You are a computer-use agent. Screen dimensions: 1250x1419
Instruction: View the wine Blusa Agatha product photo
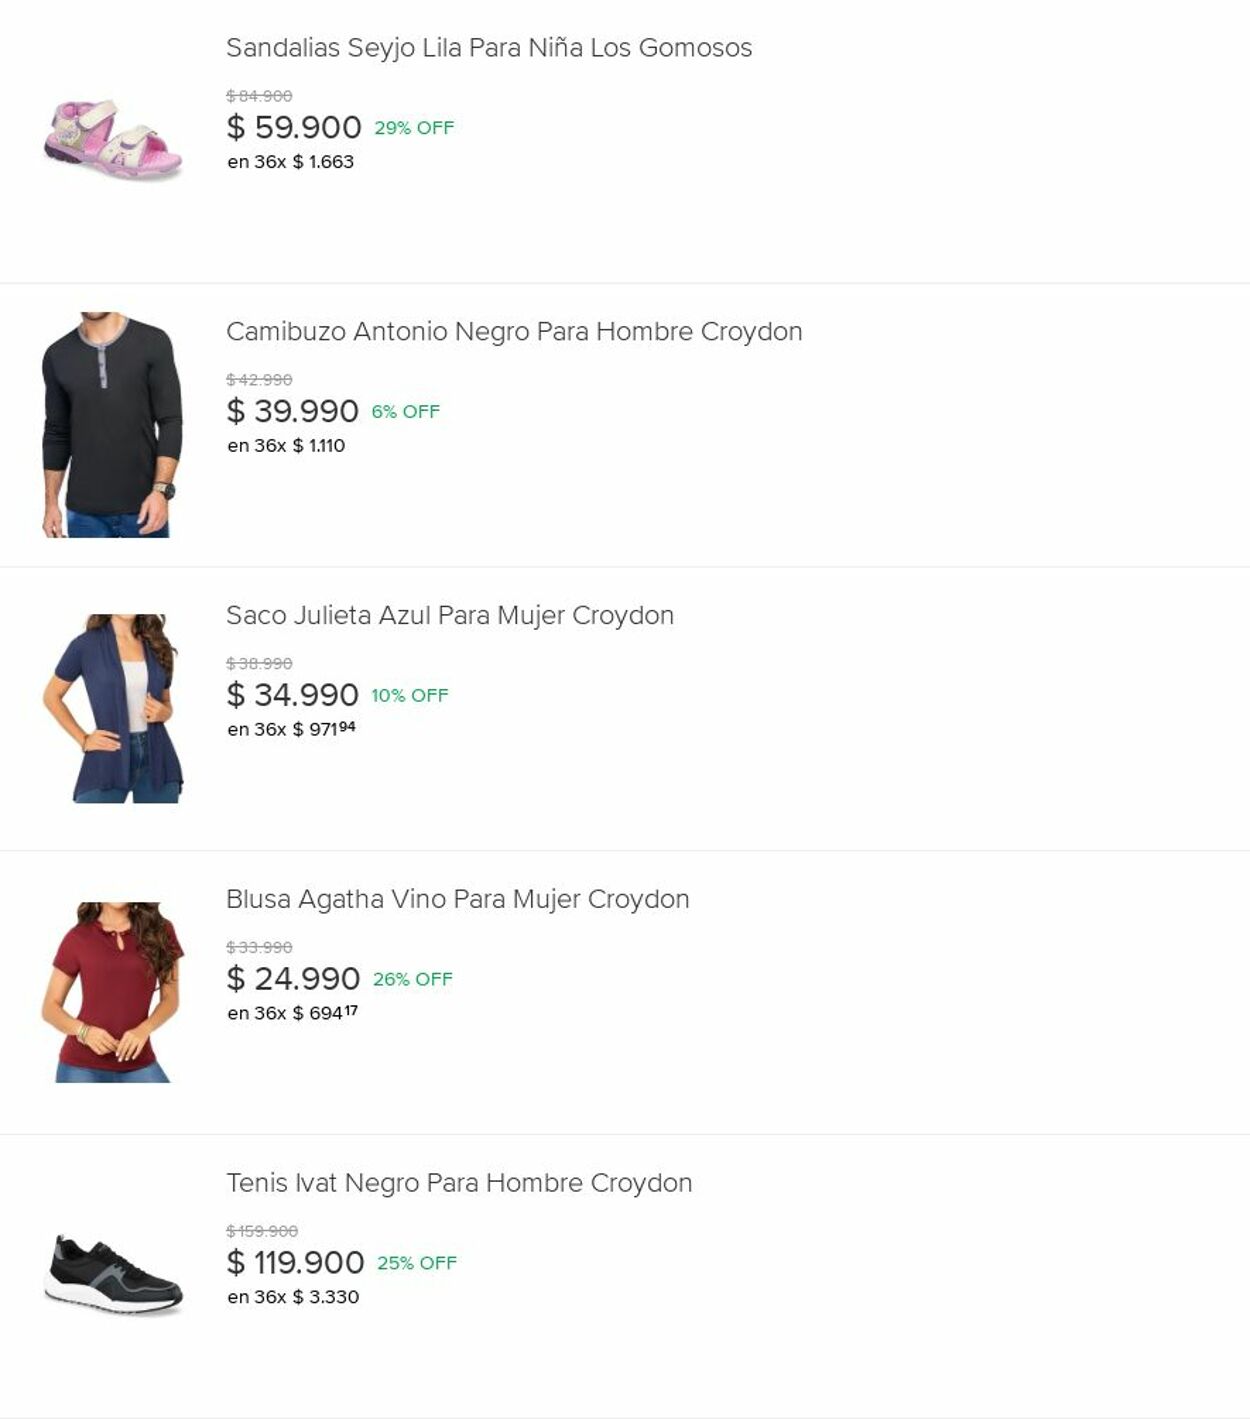click(x=112, y=992)
